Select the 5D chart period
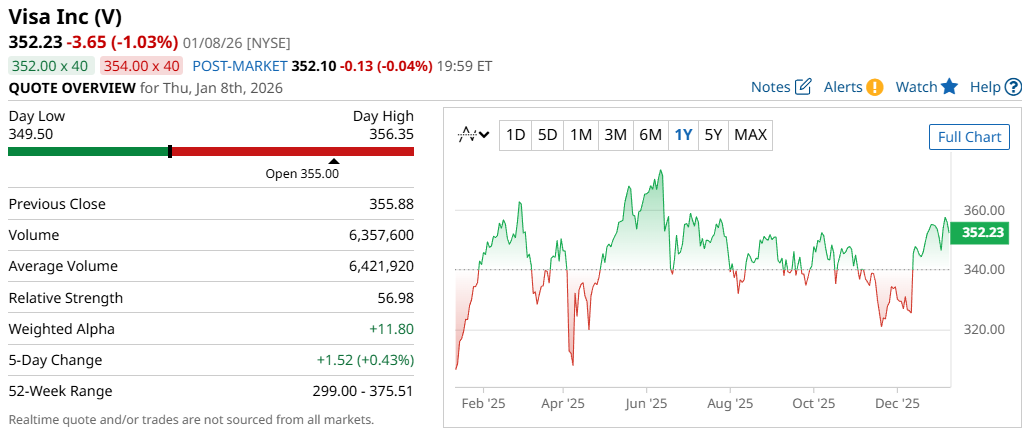Viewport: 1030px width, 439px height. pos(547,135)
